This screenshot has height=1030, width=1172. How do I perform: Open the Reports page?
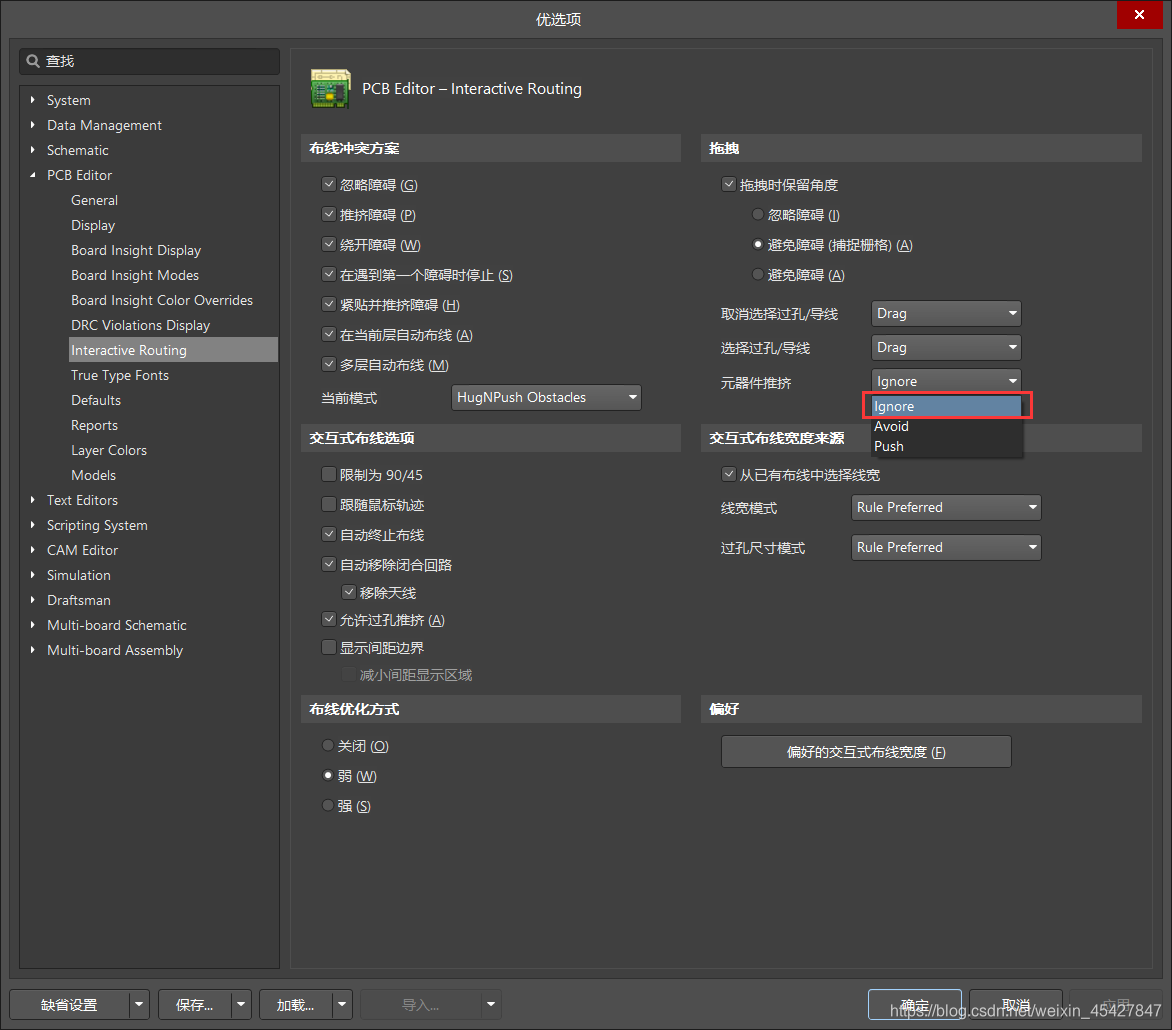click(94, 425)
